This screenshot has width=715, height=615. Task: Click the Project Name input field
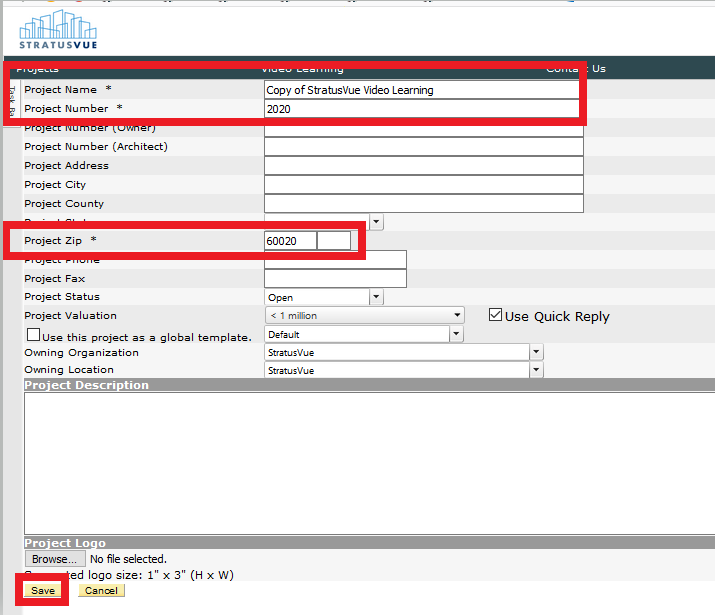[x=422, y=90]
